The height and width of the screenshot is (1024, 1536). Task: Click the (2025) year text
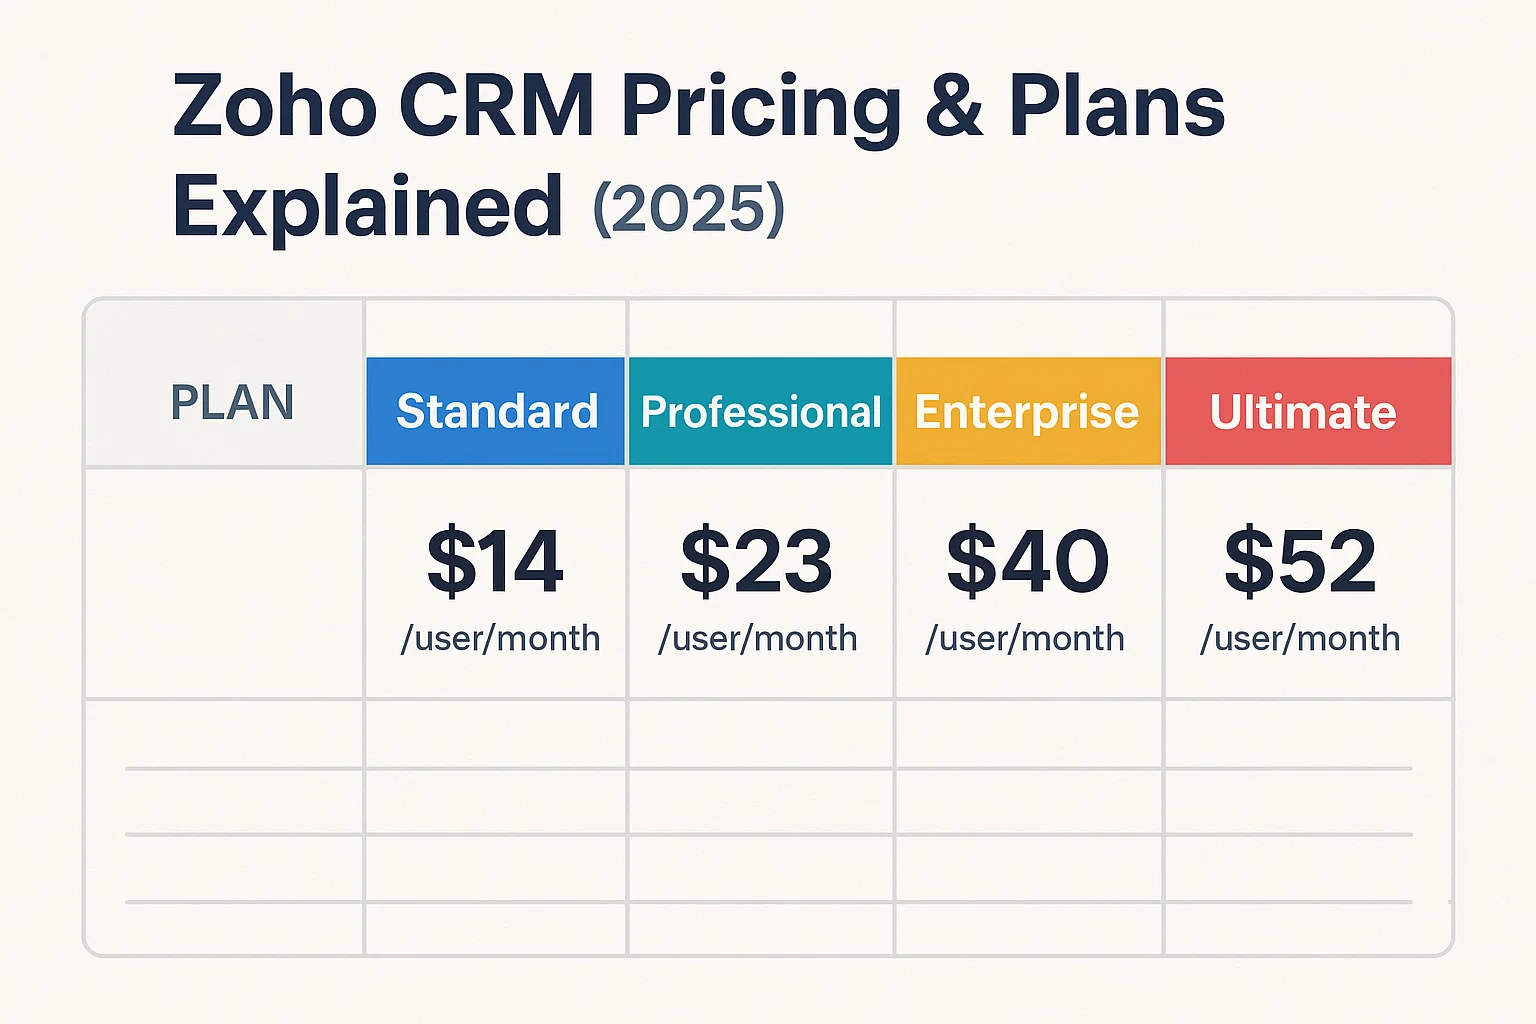(689, 208)
